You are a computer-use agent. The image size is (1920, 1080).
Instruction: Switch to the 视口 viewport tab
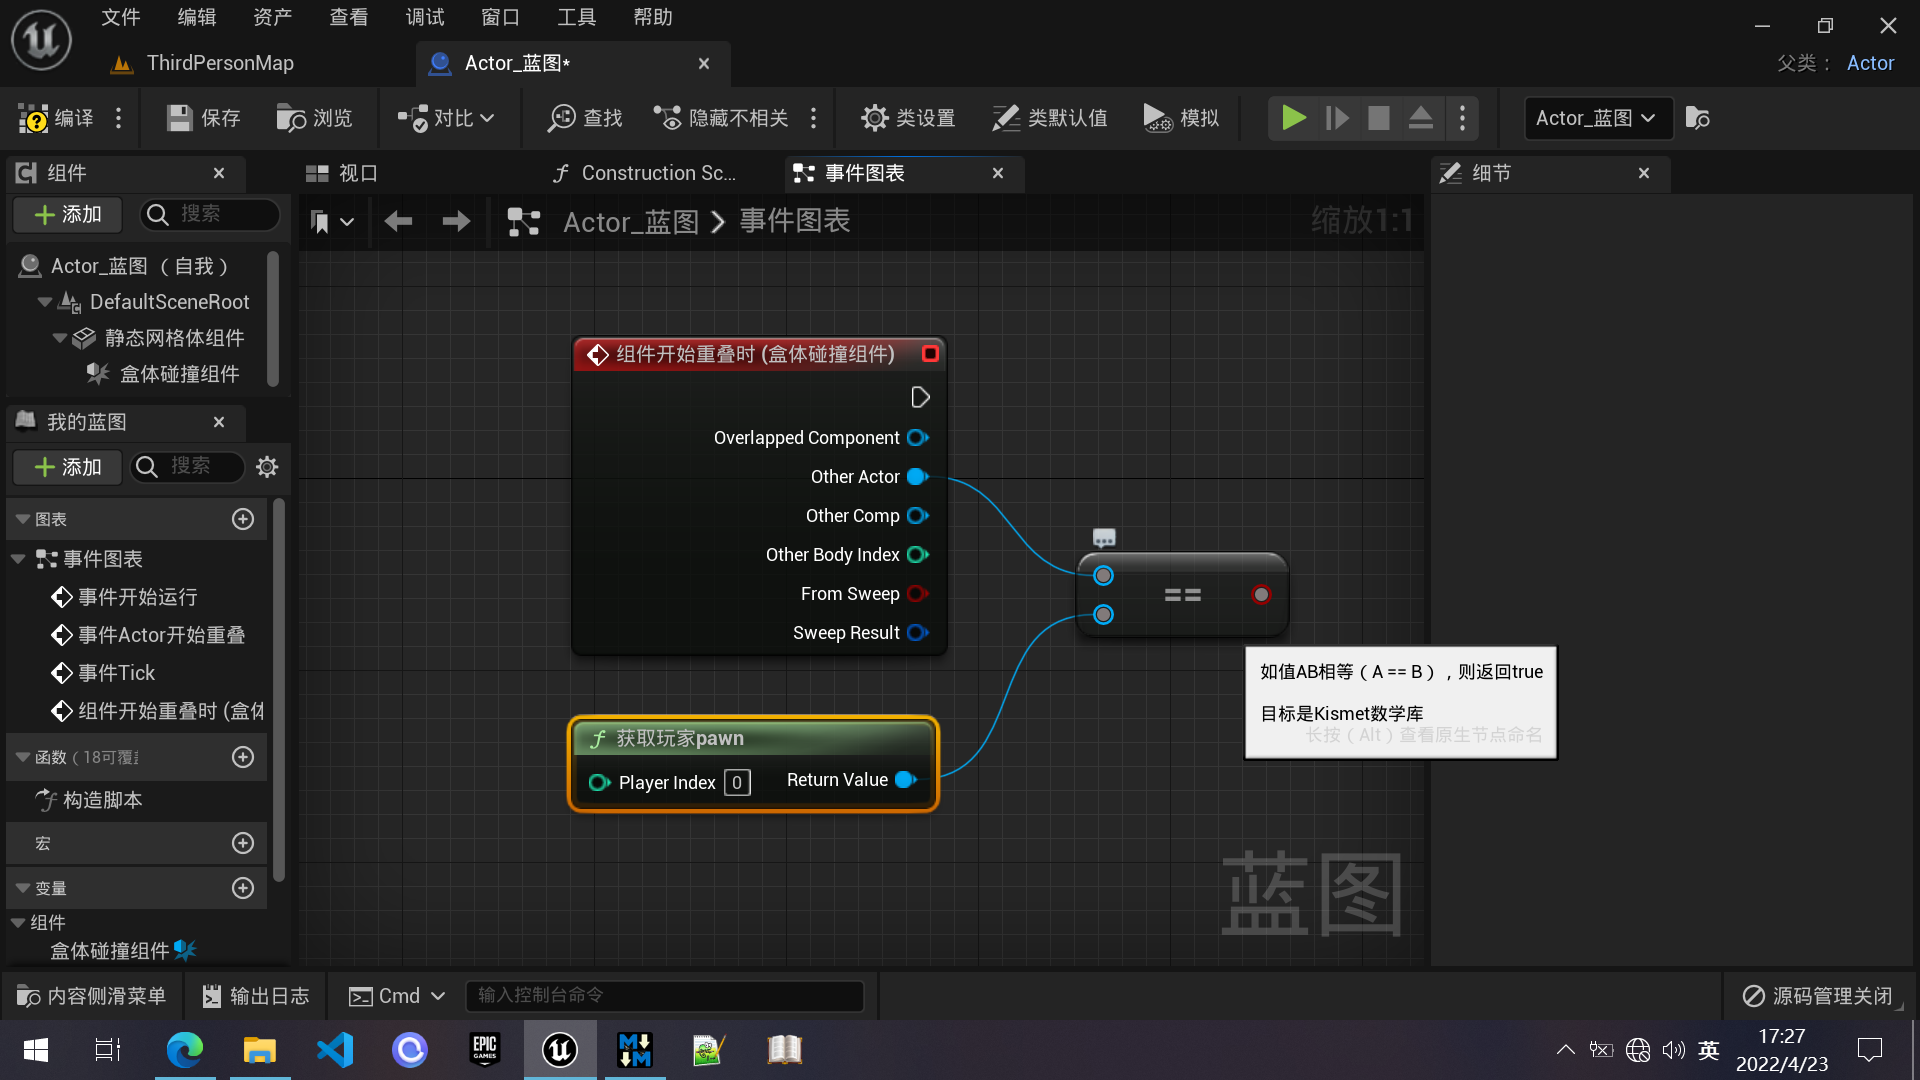click(x=340, y=172)
